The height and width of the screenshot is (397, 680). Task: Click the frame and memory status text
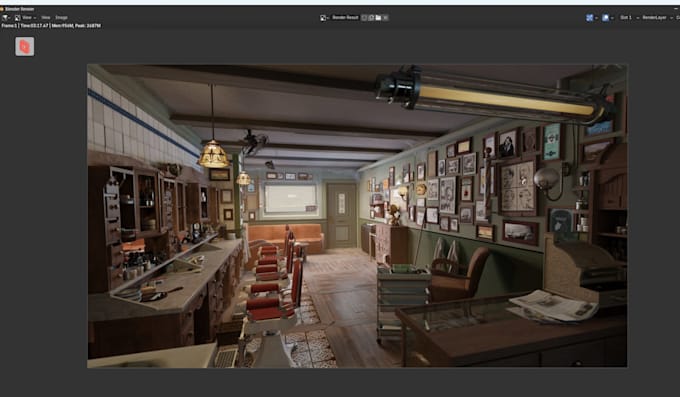pos(51,26)
